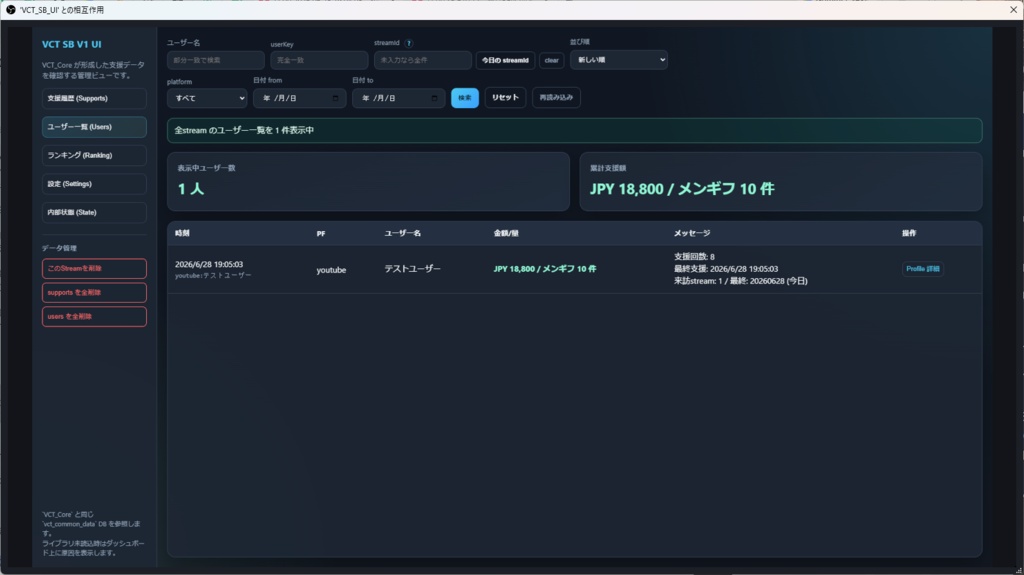Image resolution: width=1024 pixels, height=575 pixels.
Task: Click 最終支援 line in message cell
Action: coord(726,269)
